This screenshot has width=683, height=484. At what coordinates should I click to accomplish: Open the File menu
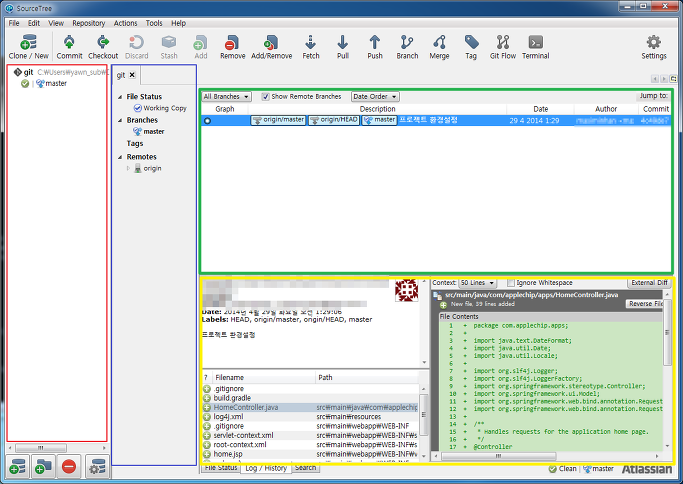click(14, 23)
